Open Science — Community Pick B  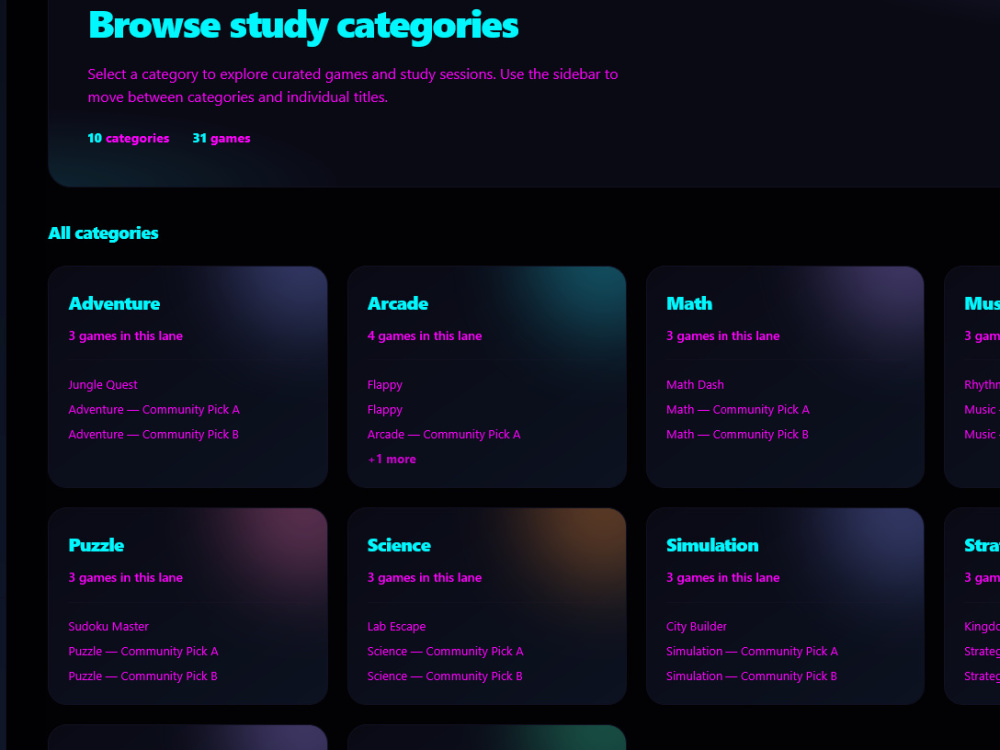[x=445, y=676]
